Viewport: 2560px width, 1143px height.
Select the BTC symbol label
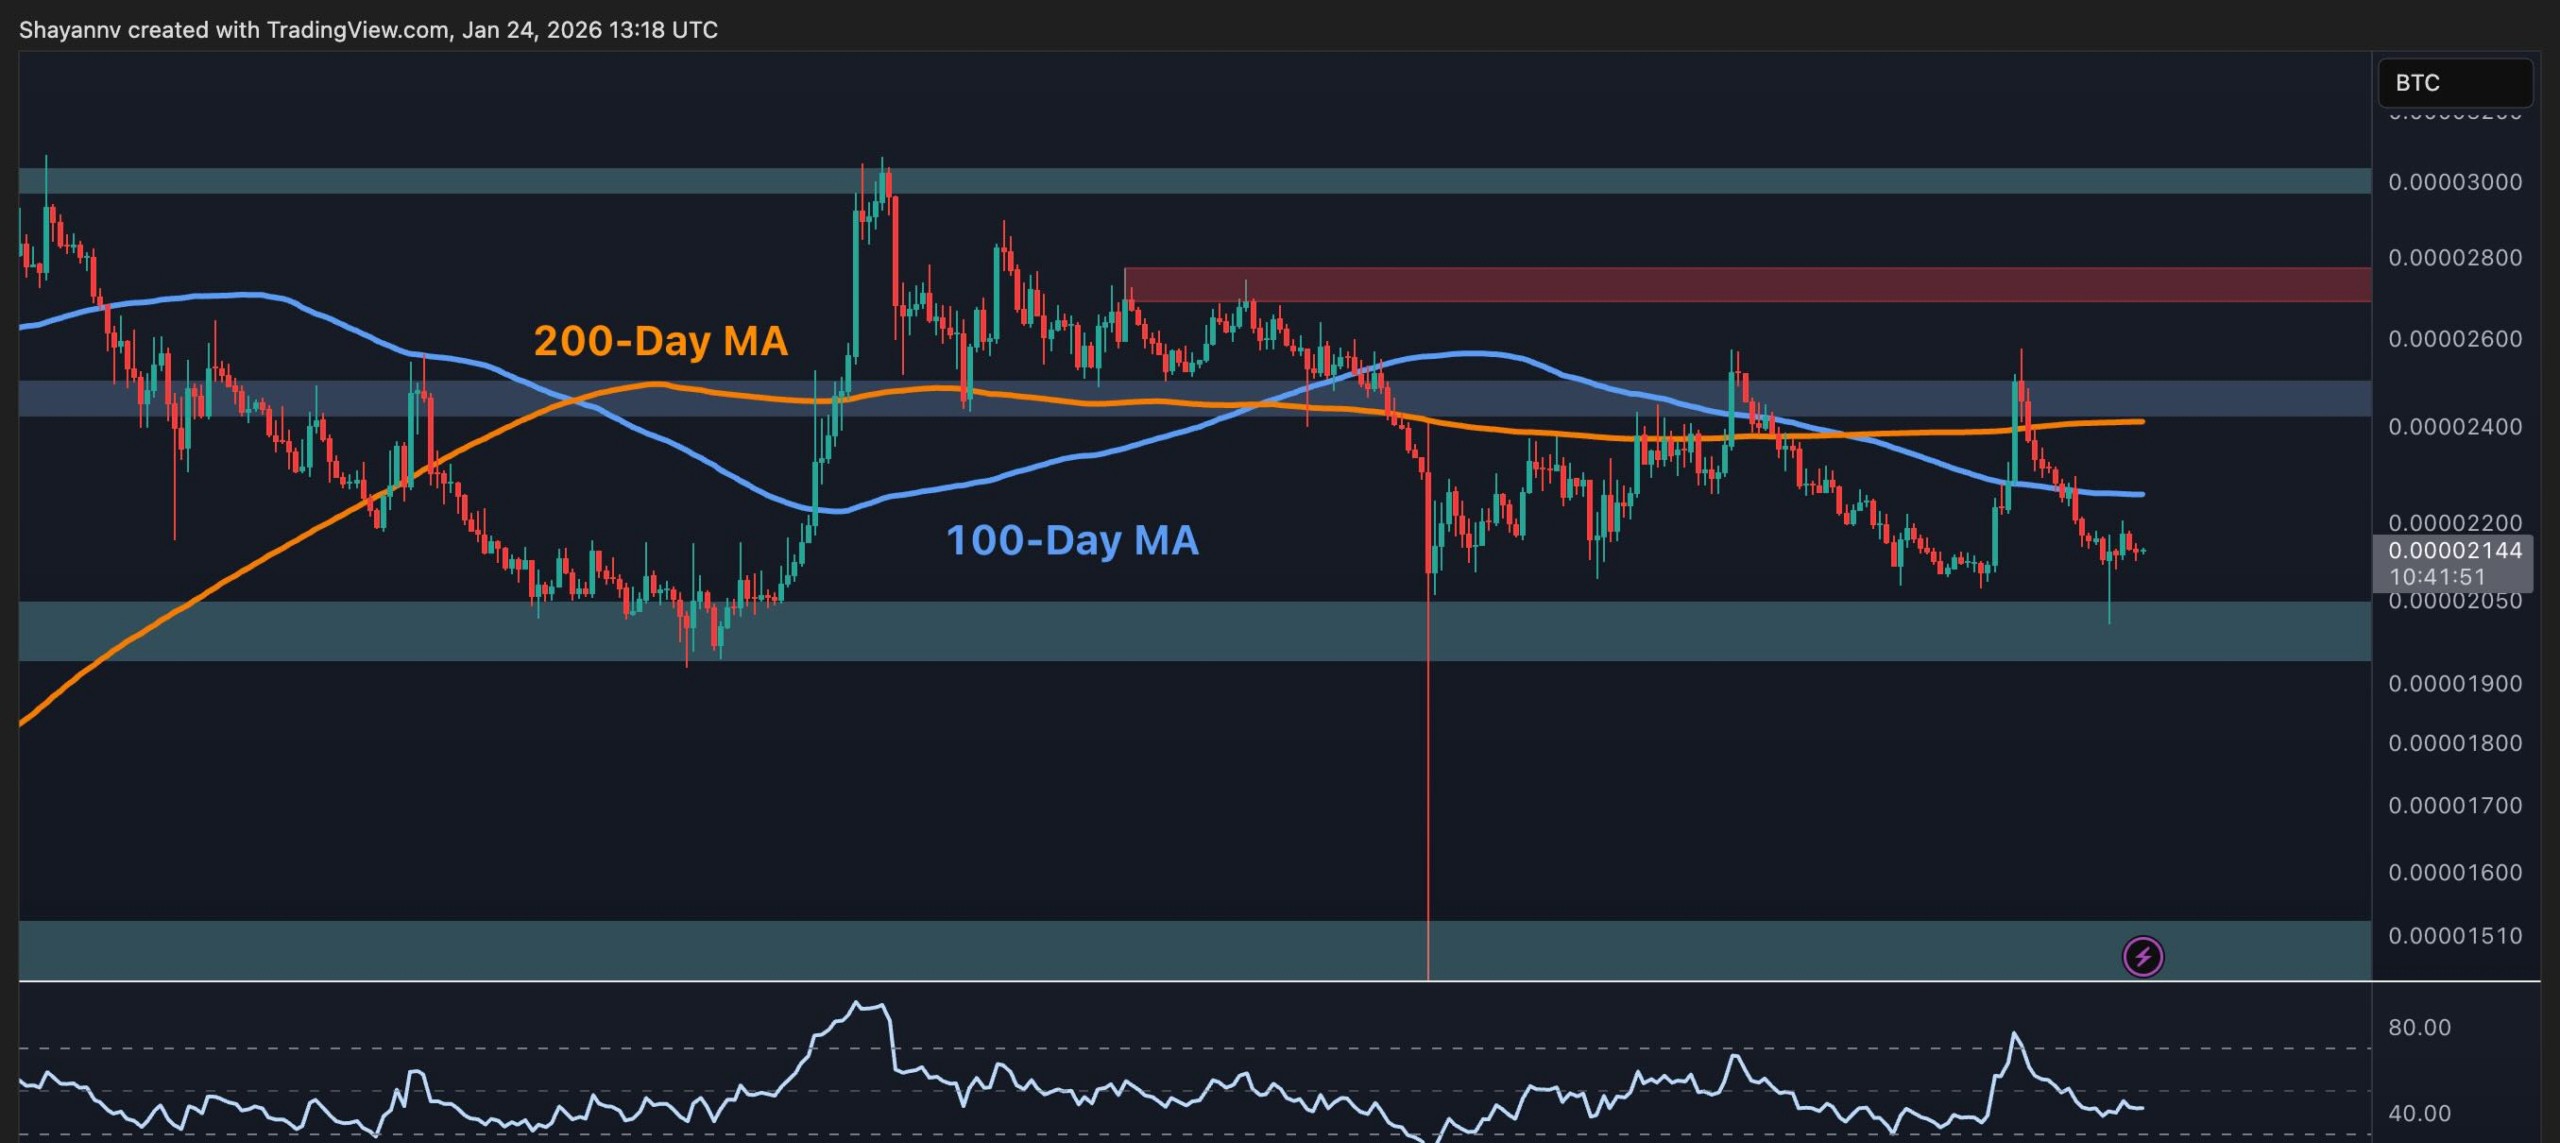(x=2417, y=84)
